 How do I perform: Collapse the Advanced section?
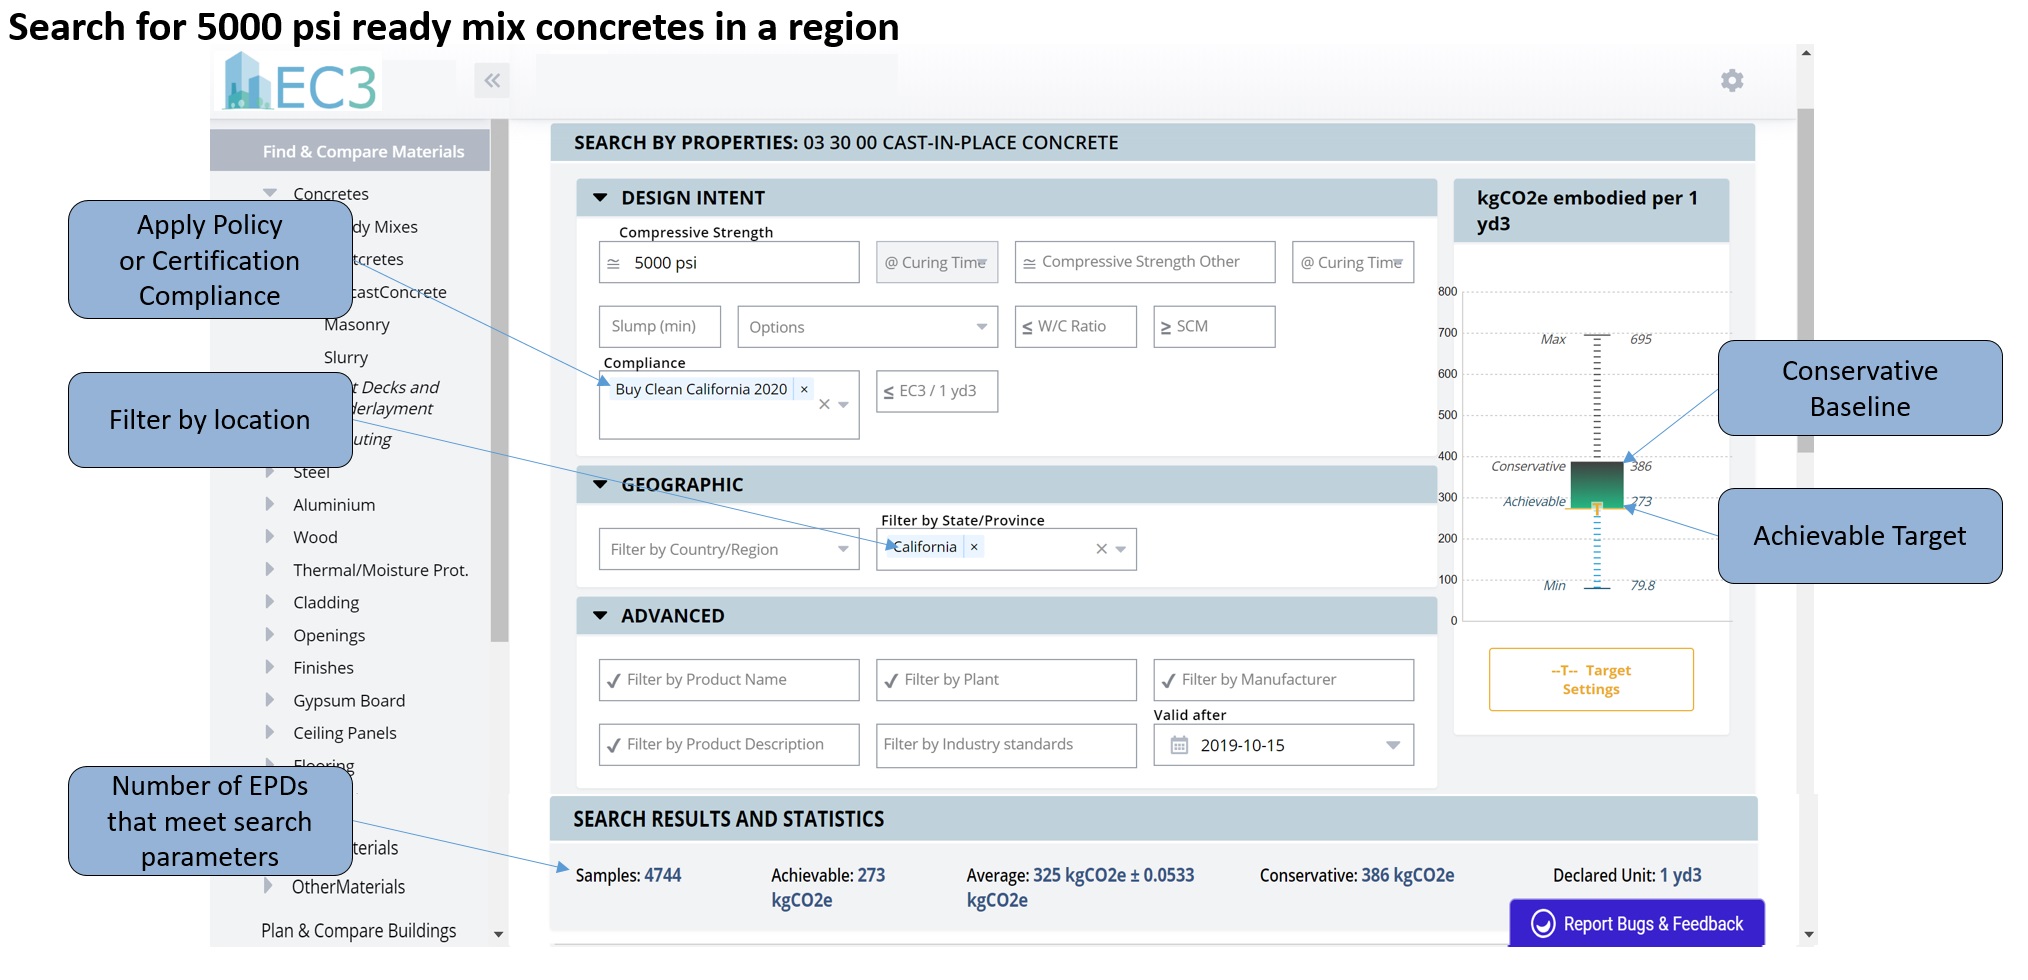click(600, 616)
